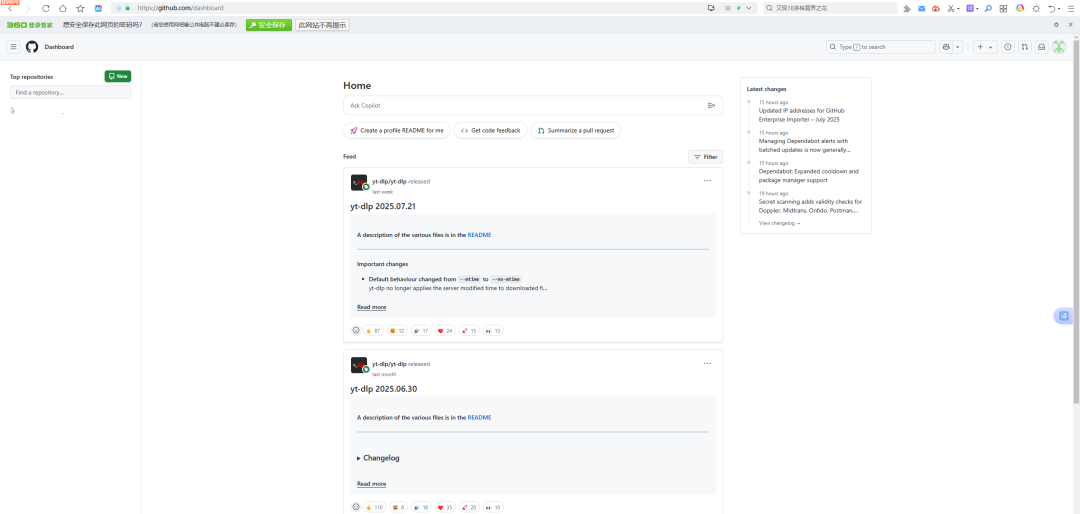Viewport: 1080px width, 514px height.
Task: Toggle heart reaction with 24 on first release
Action: coord(445,330)
